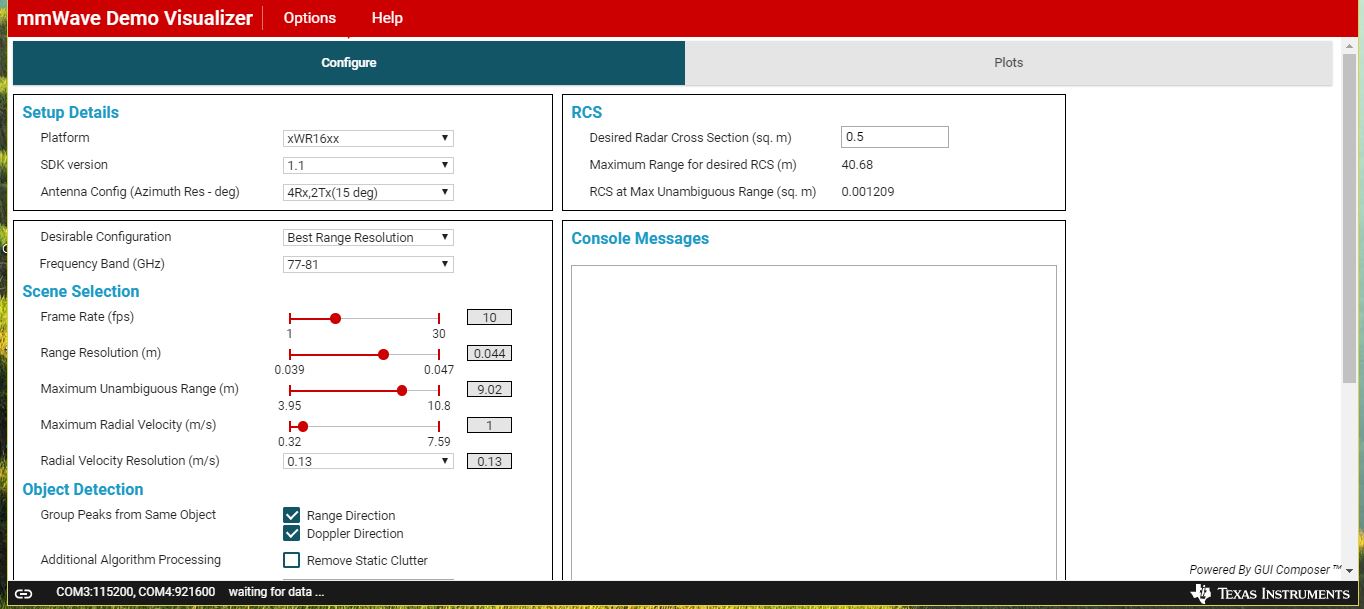Select the Configure tab
The height and width of the screenshot is (609, 1364).
349,62
